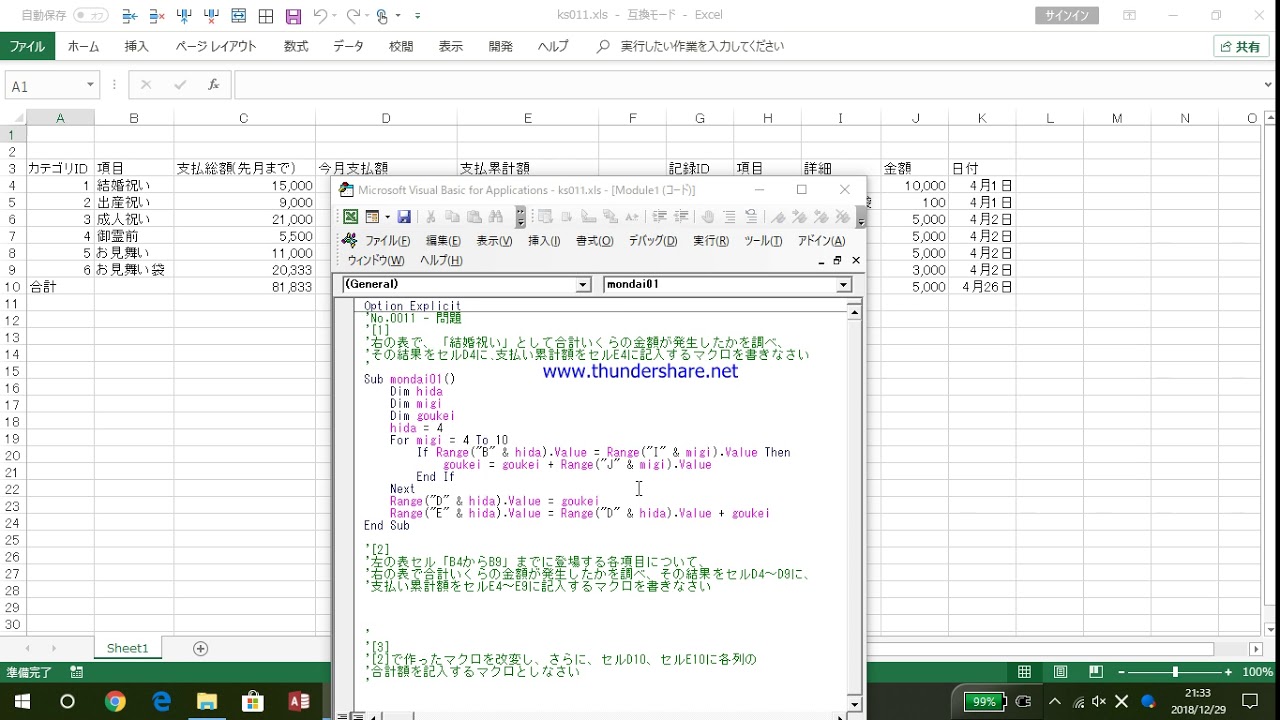Save the project with VBA floppy disk icon
The width and height of the screenshot is (1280, 720).
(x=404, y=217)
